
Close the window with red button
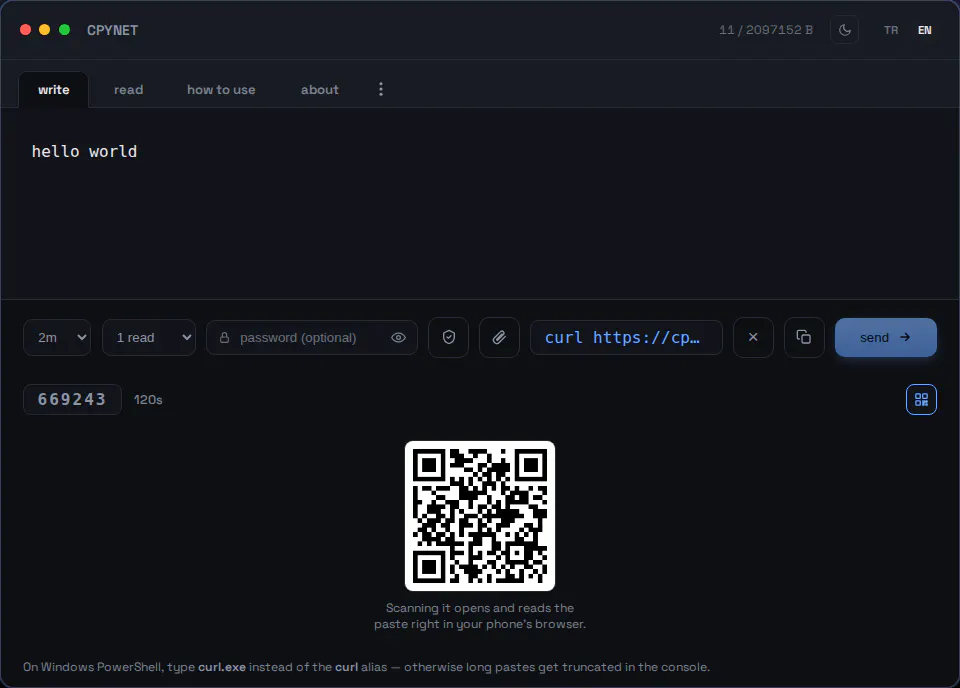(x=26, y=30)
